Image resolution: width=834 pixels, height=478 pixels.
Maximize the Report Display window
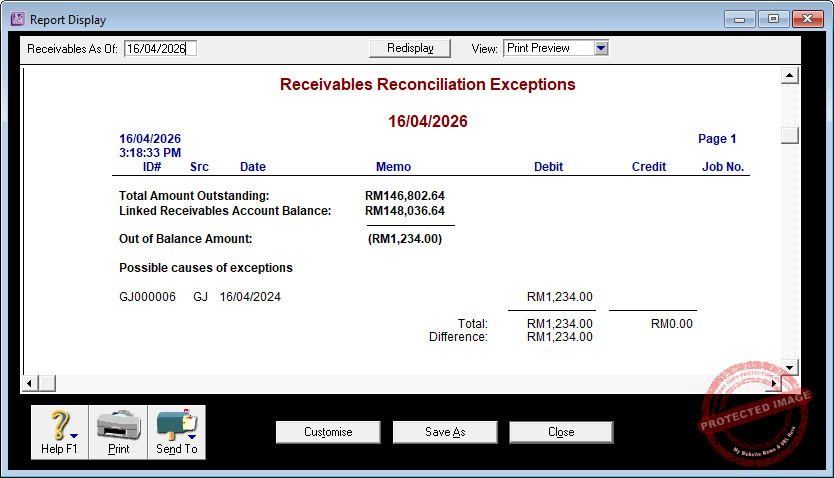[x=773, y=19]
